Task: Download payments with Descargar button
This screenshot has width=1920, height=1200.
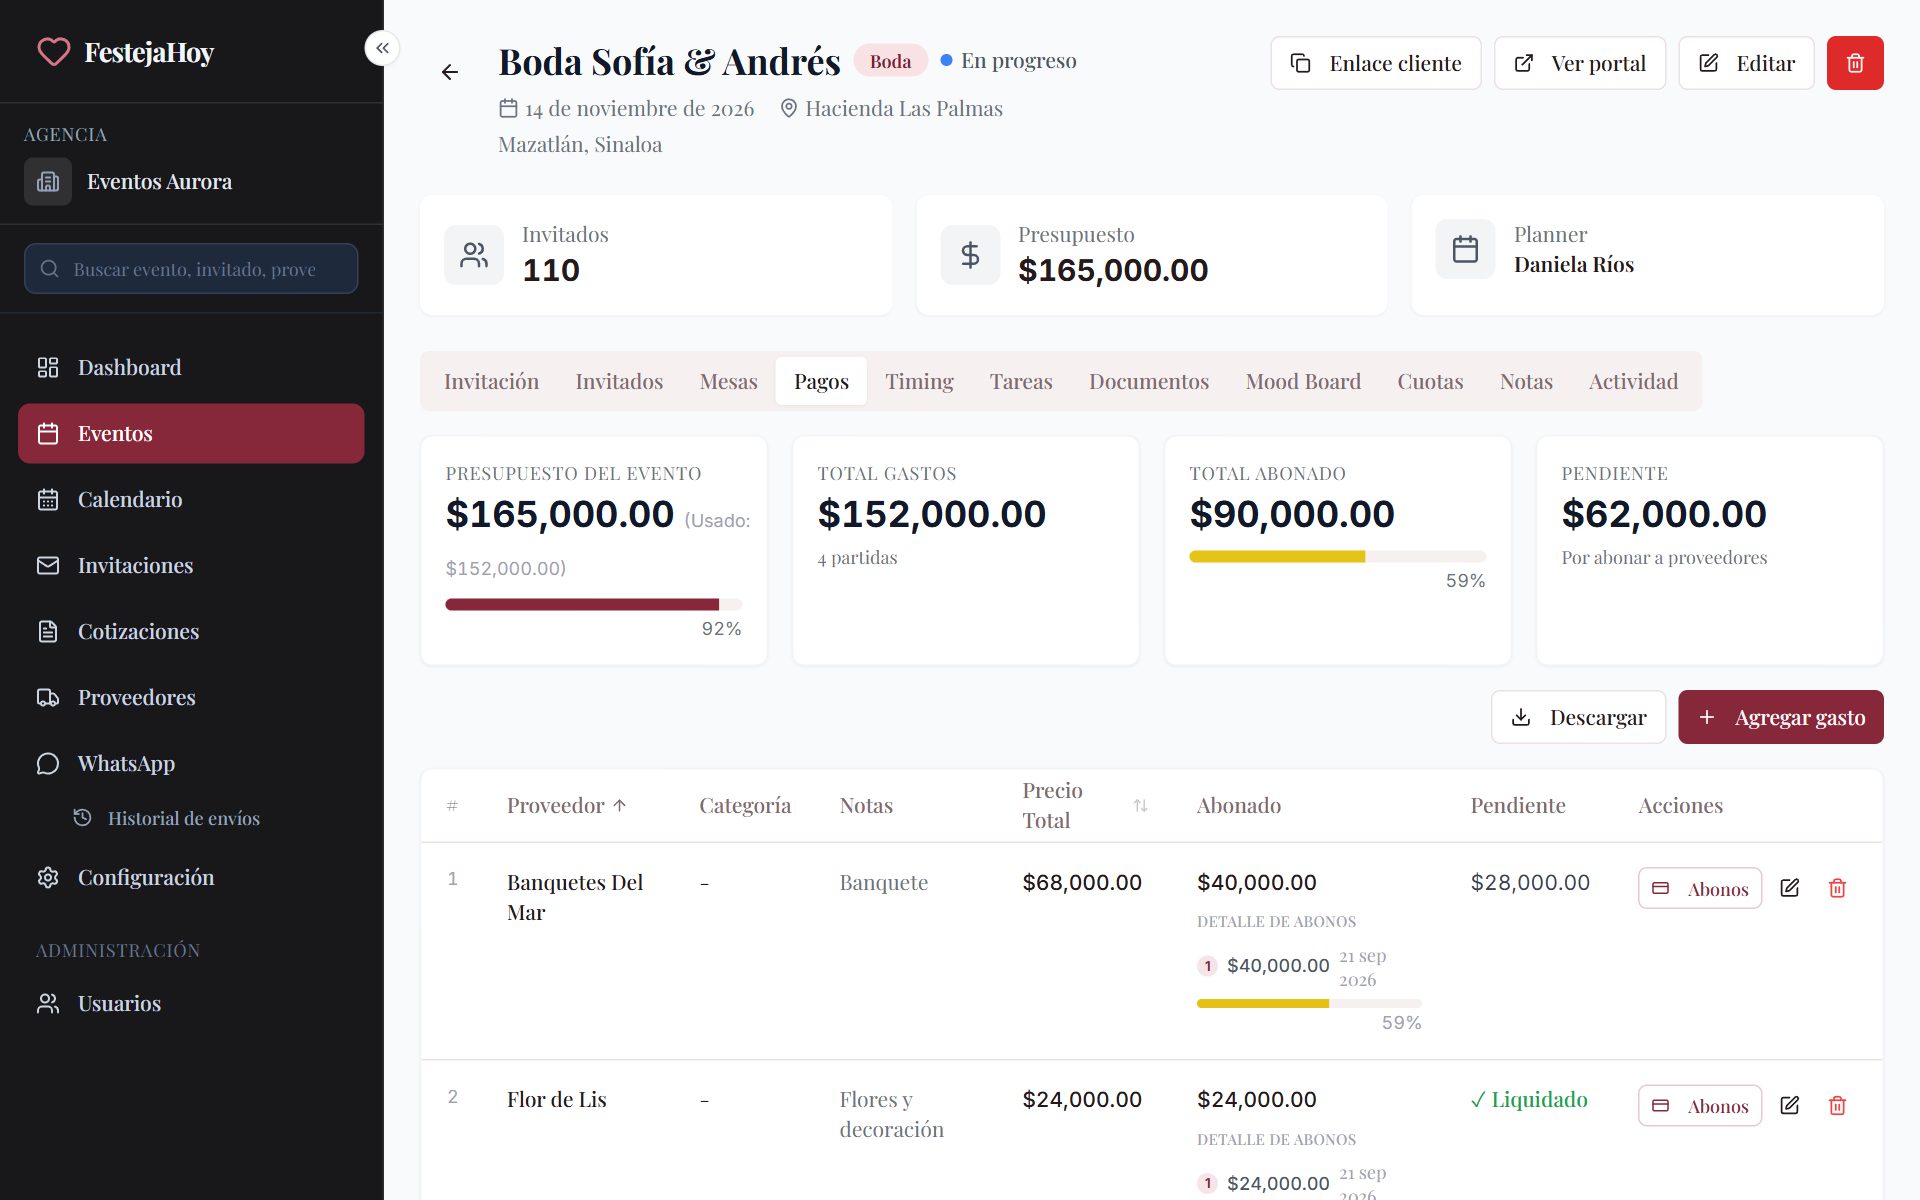Action: coord(1578,717)
